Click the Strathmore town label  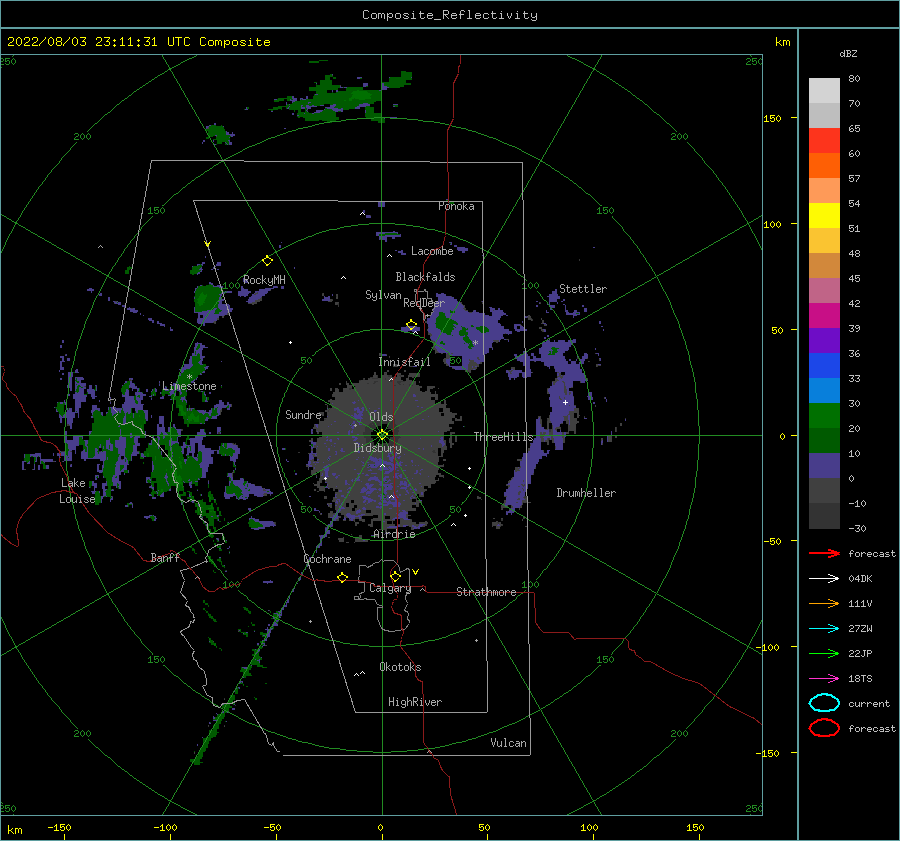click(x=486, y=592)
